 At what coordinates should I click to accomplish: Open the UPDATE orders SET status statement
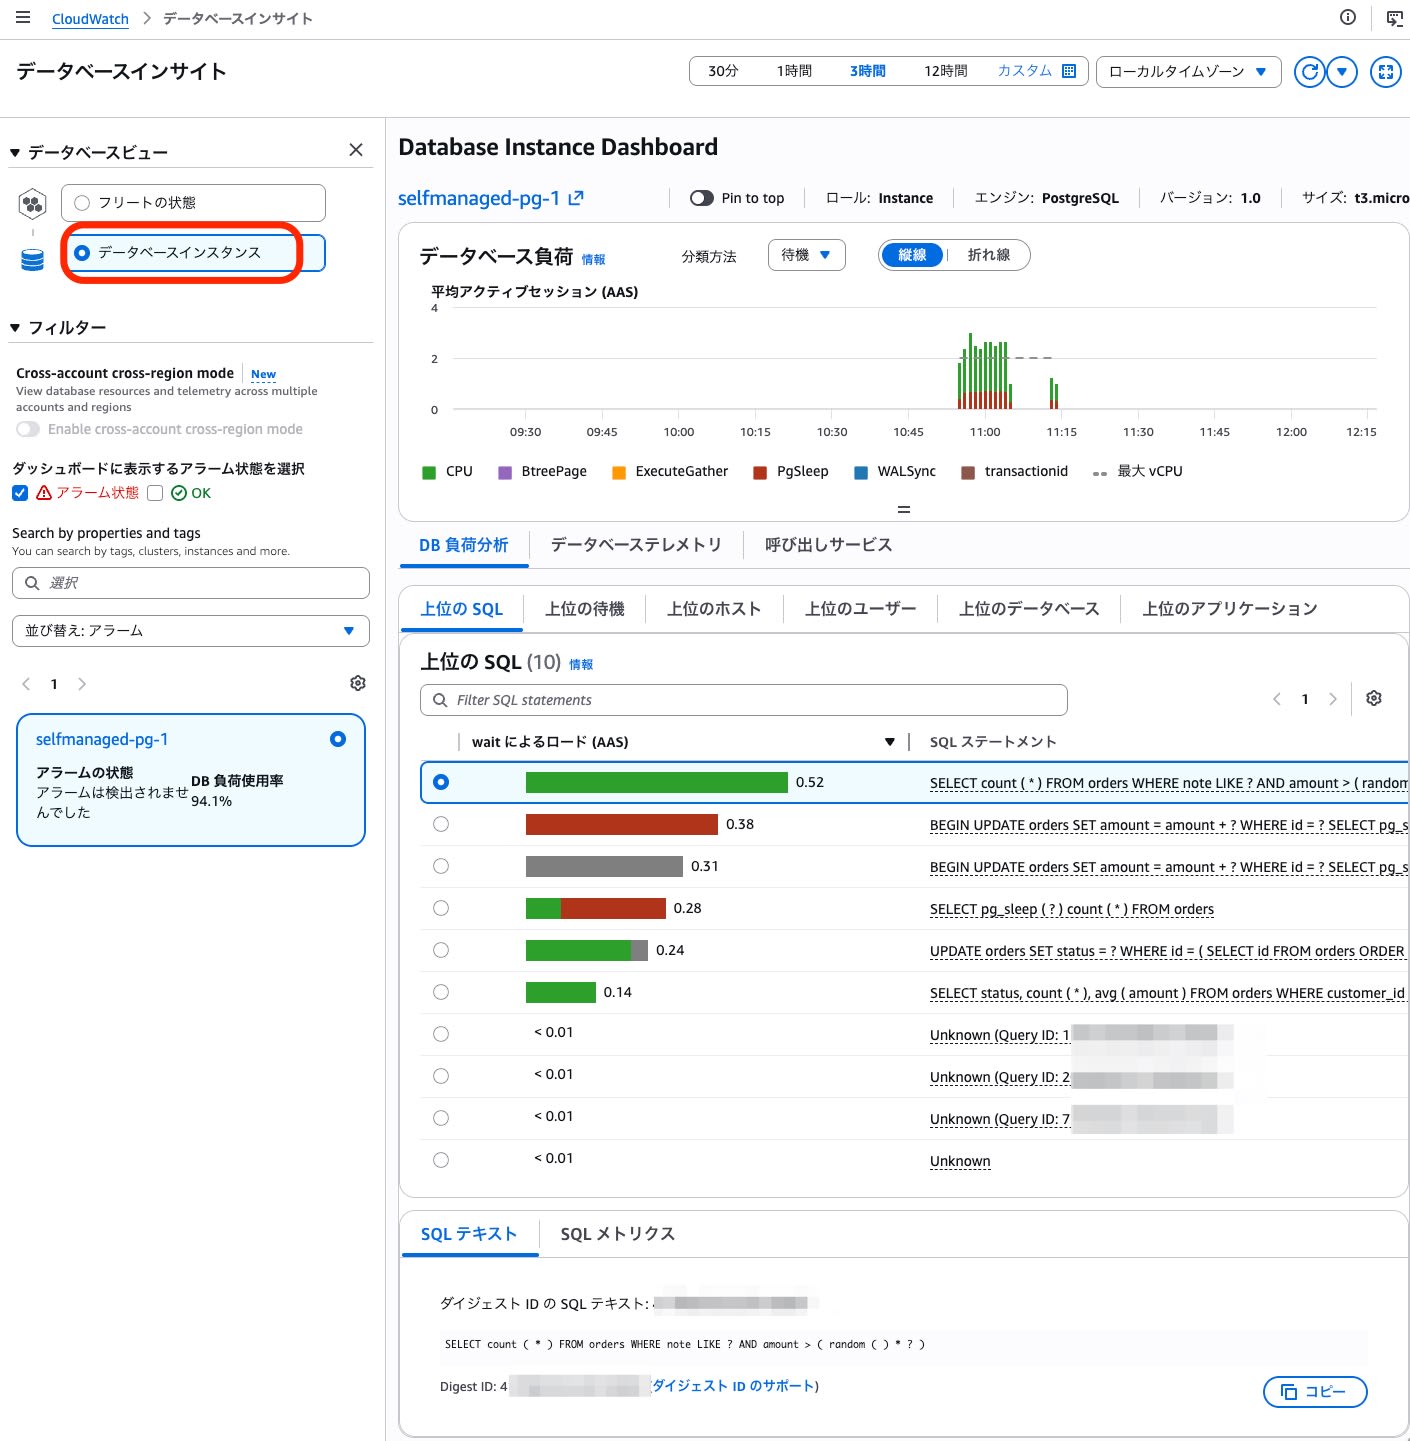point(1167,951)
